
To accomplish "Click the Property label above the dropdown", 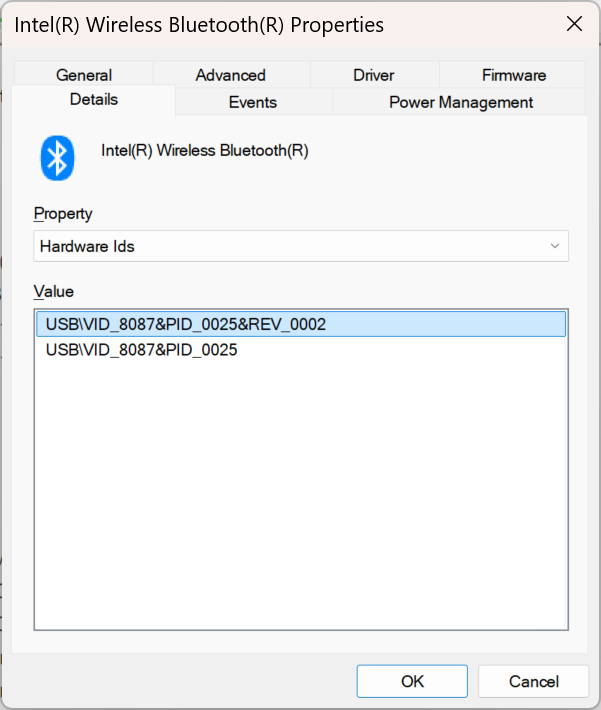I will coord(63,213).
